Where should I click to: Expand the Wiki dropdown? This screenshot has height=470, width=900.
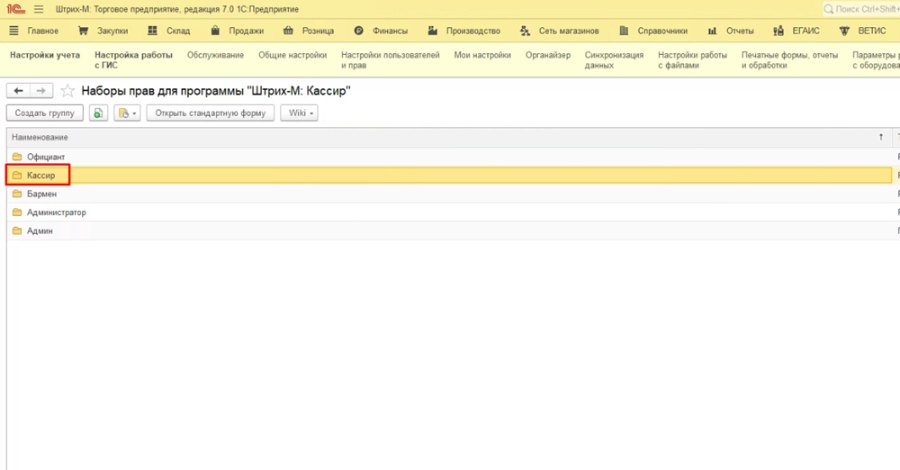tap(299, 113)
